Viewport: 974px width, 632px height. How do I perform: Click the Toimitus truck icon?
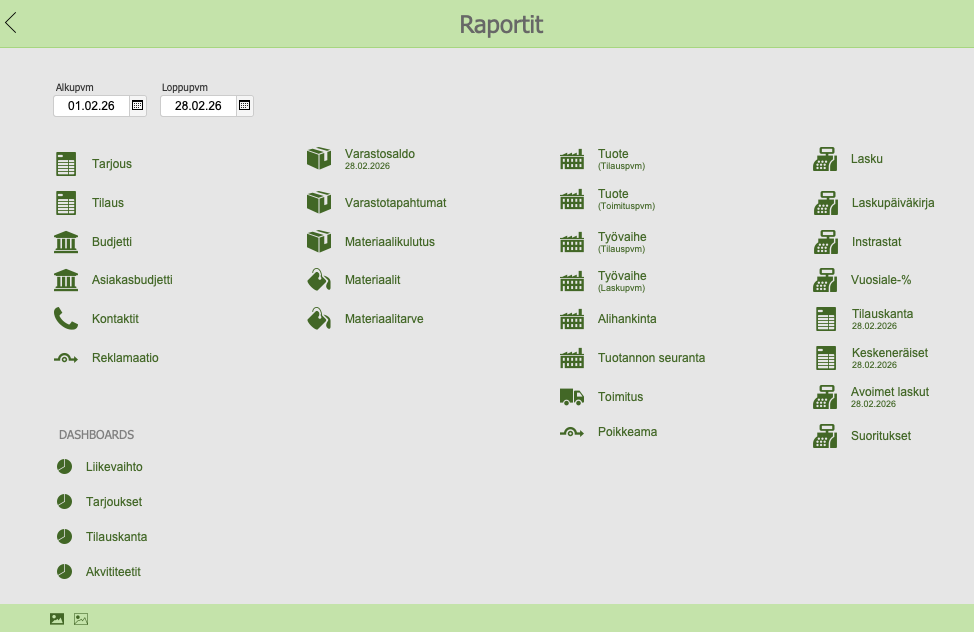point(571,397)
